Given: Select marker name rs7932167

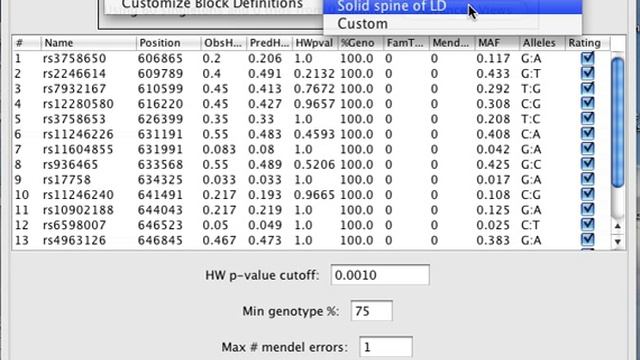Looking at the screenshot, I should click(x=74, y=89).
